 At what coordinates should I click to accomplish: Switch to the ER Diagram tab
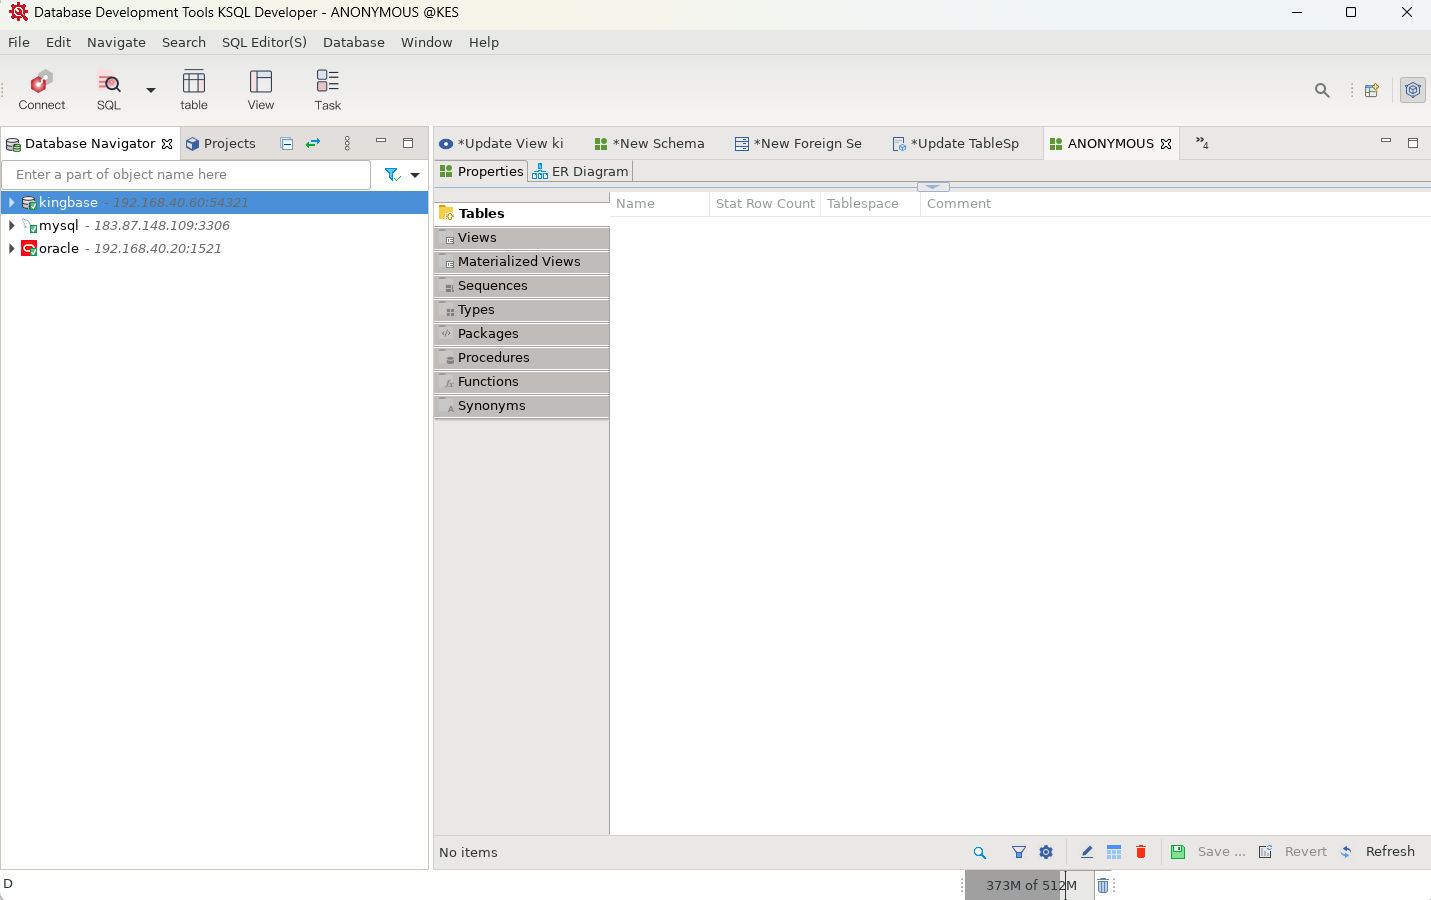coord(580,172)
